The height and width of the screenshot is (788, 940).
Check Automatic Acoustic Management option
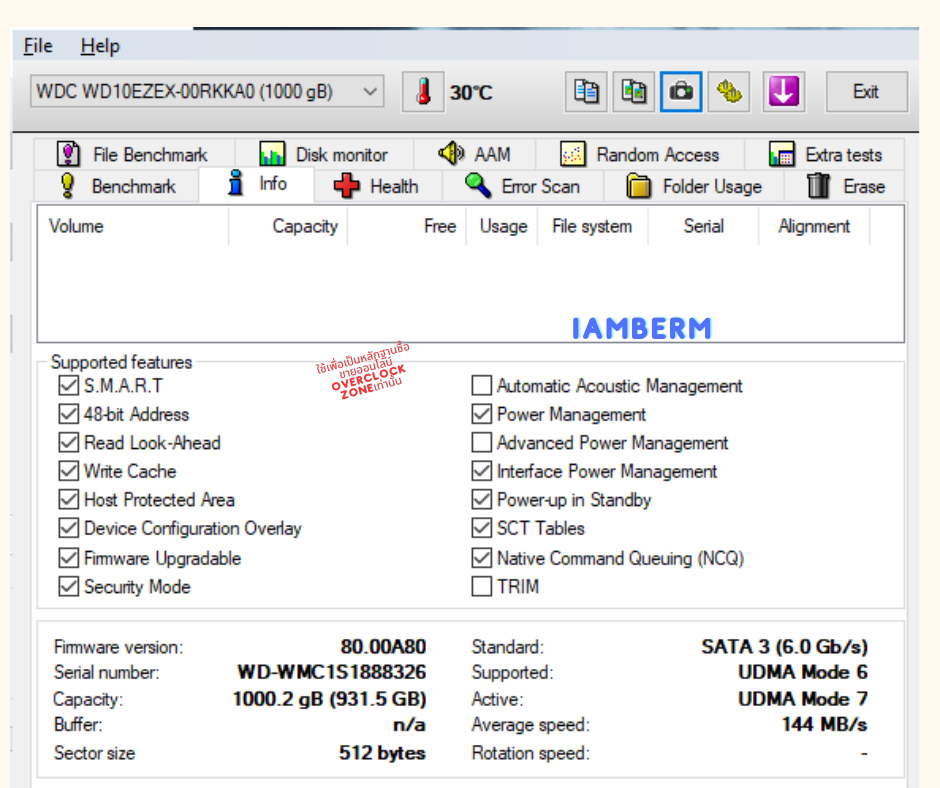482,386
